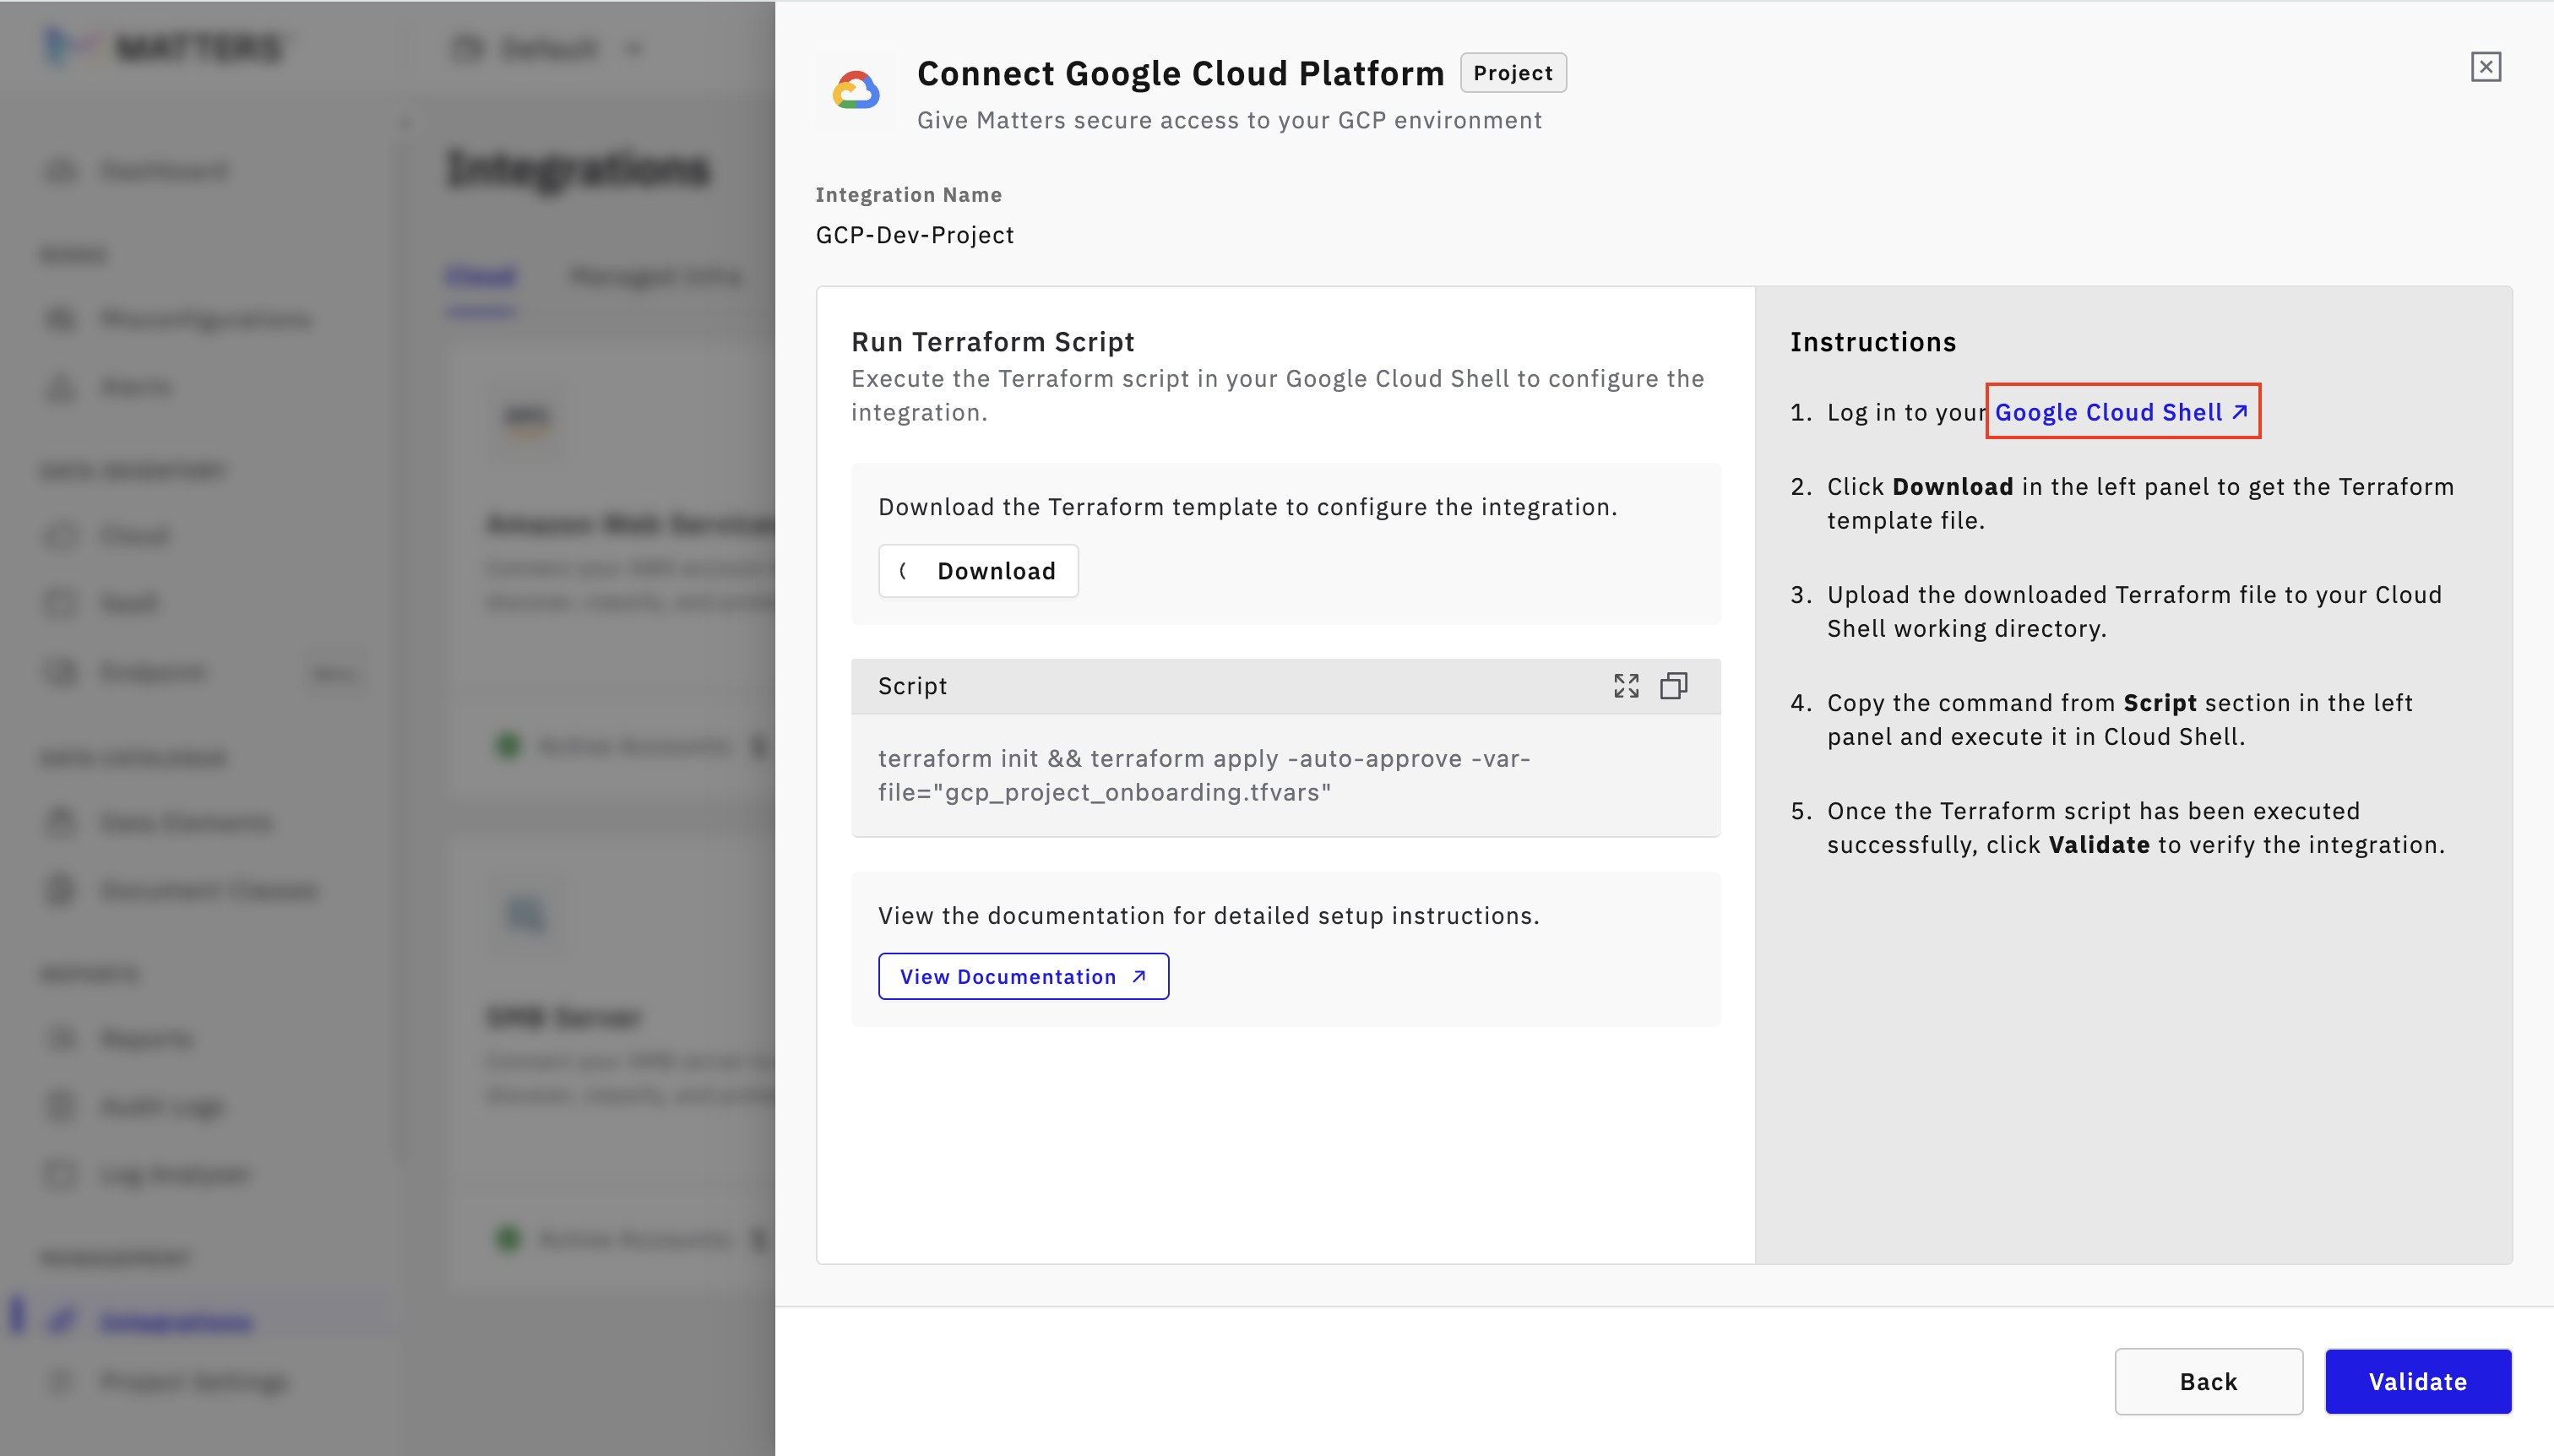Open Data Elements in the background sidebar
Viewport: 2554px width, 1456px height.
pos(186,822)
